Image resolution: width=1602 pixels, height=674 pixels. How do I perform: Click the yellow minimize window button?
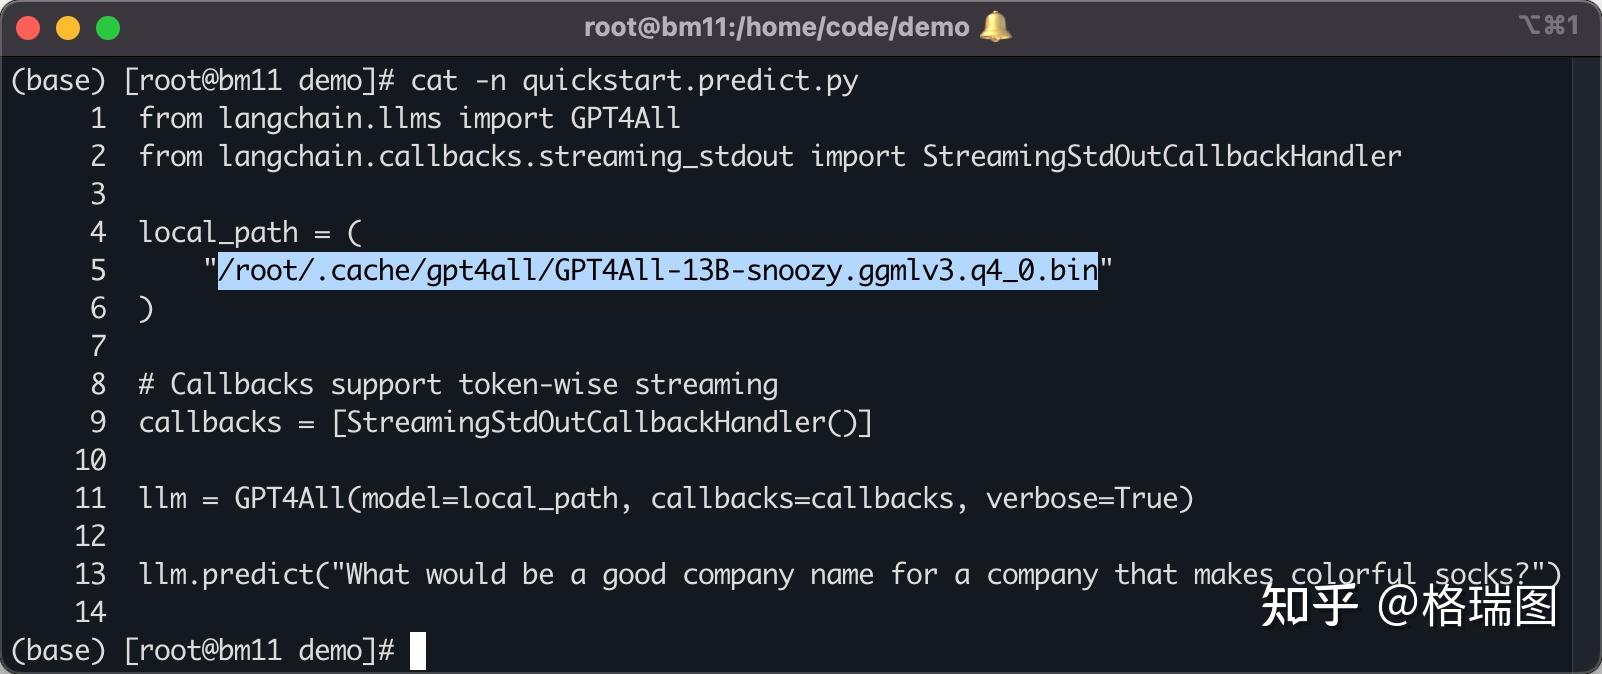(x=68, y=28)
